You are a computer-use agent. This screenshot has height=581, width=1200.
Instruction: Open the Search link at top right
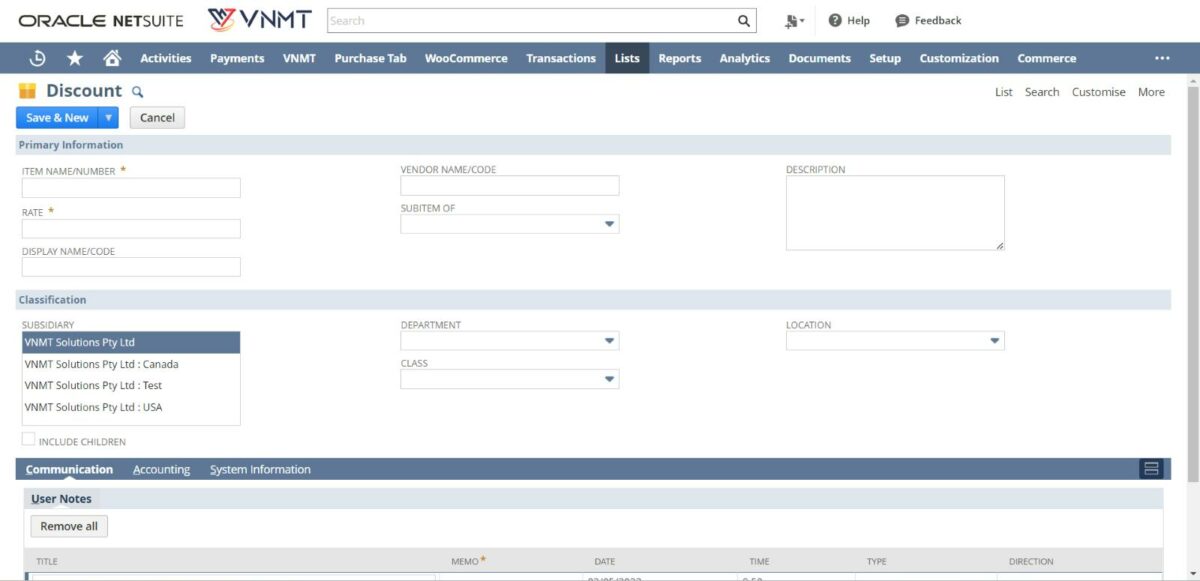pyautogui.click(x=1042, y=92)
